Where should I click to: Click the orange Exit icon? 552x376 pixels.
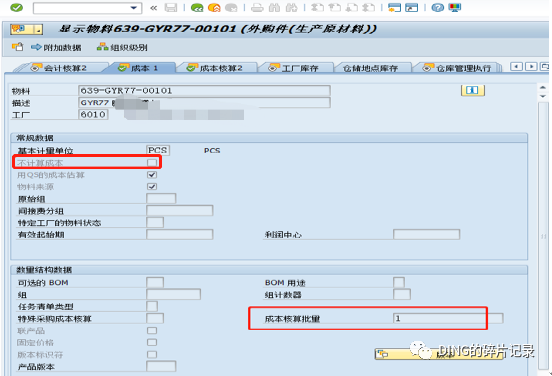click(214, 7)
